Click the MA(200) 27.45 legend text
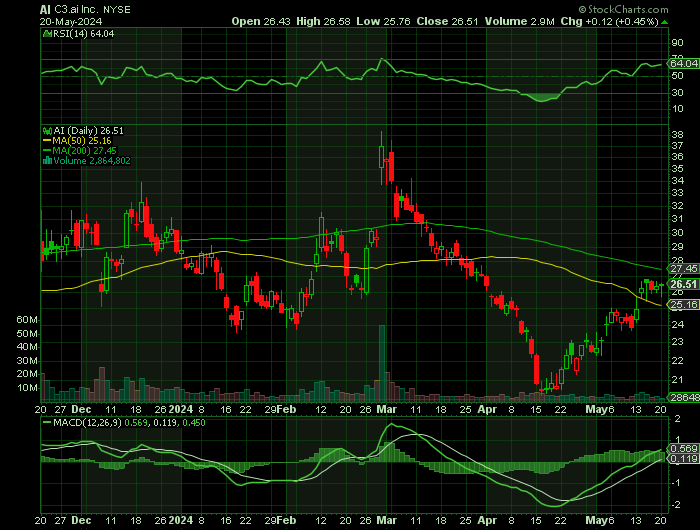The height and width of the screenshot is (530, 700). tap(84, 151)
